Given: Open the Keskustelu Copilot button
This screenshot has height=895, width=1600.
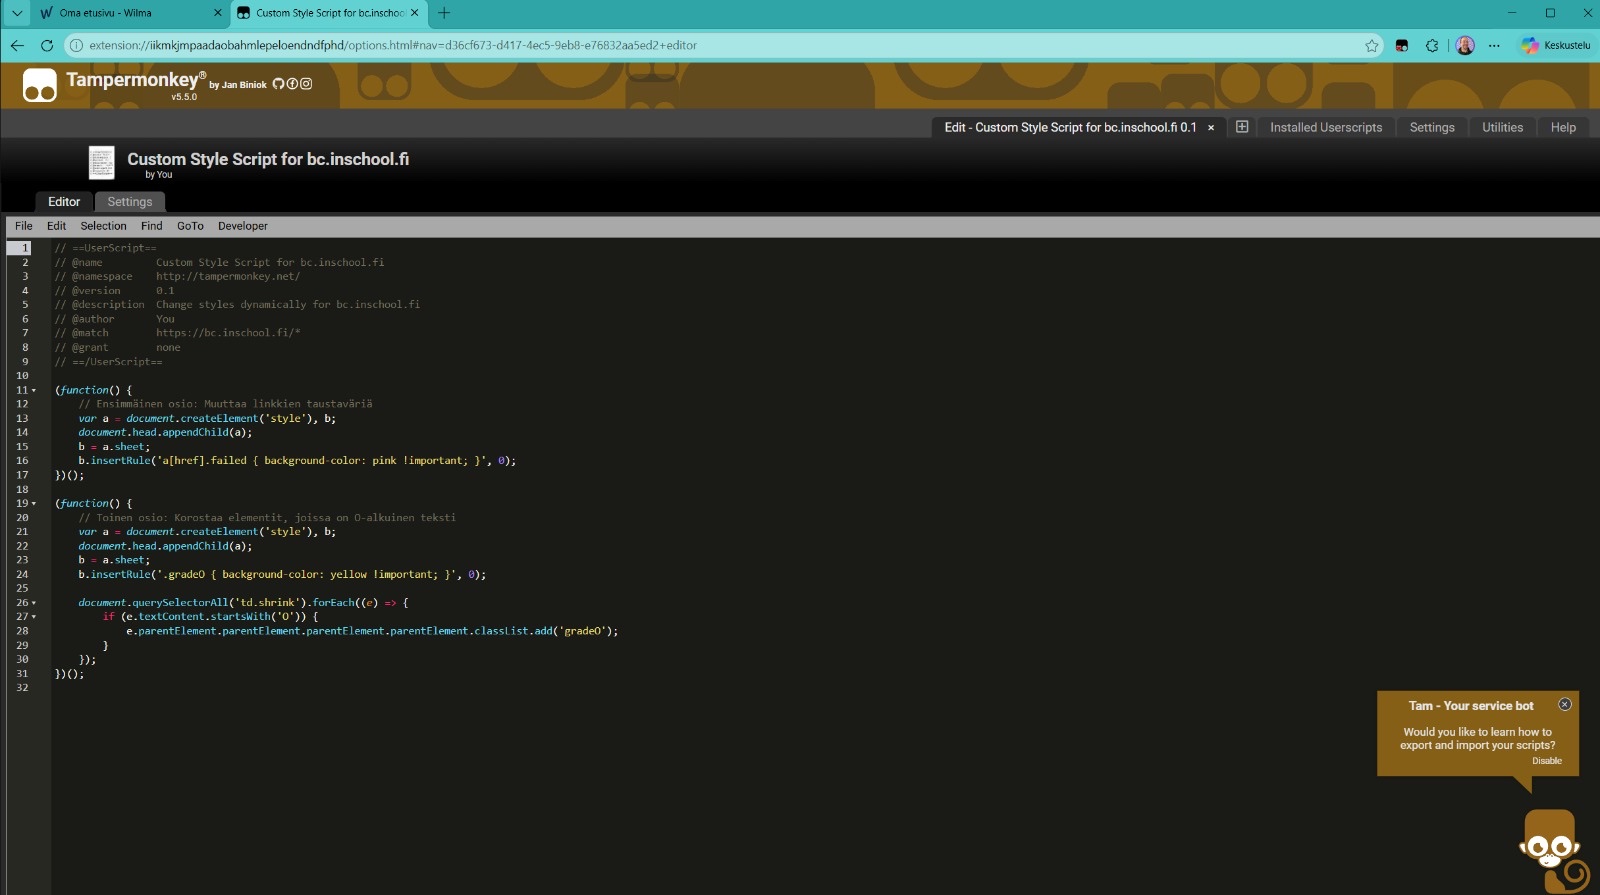Looking at the screenshot, I should (x=1556, y=45).
